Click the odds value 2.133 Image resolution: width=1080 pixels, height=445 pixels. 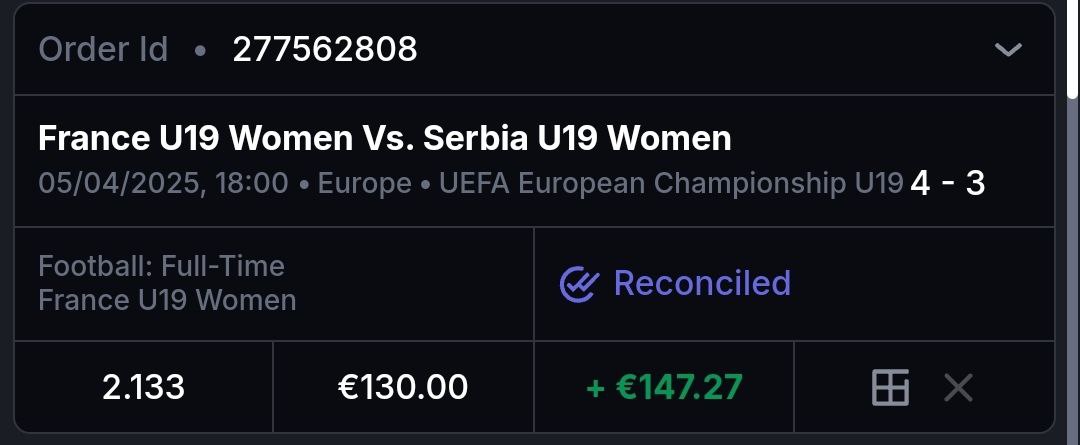pos(143,387)
